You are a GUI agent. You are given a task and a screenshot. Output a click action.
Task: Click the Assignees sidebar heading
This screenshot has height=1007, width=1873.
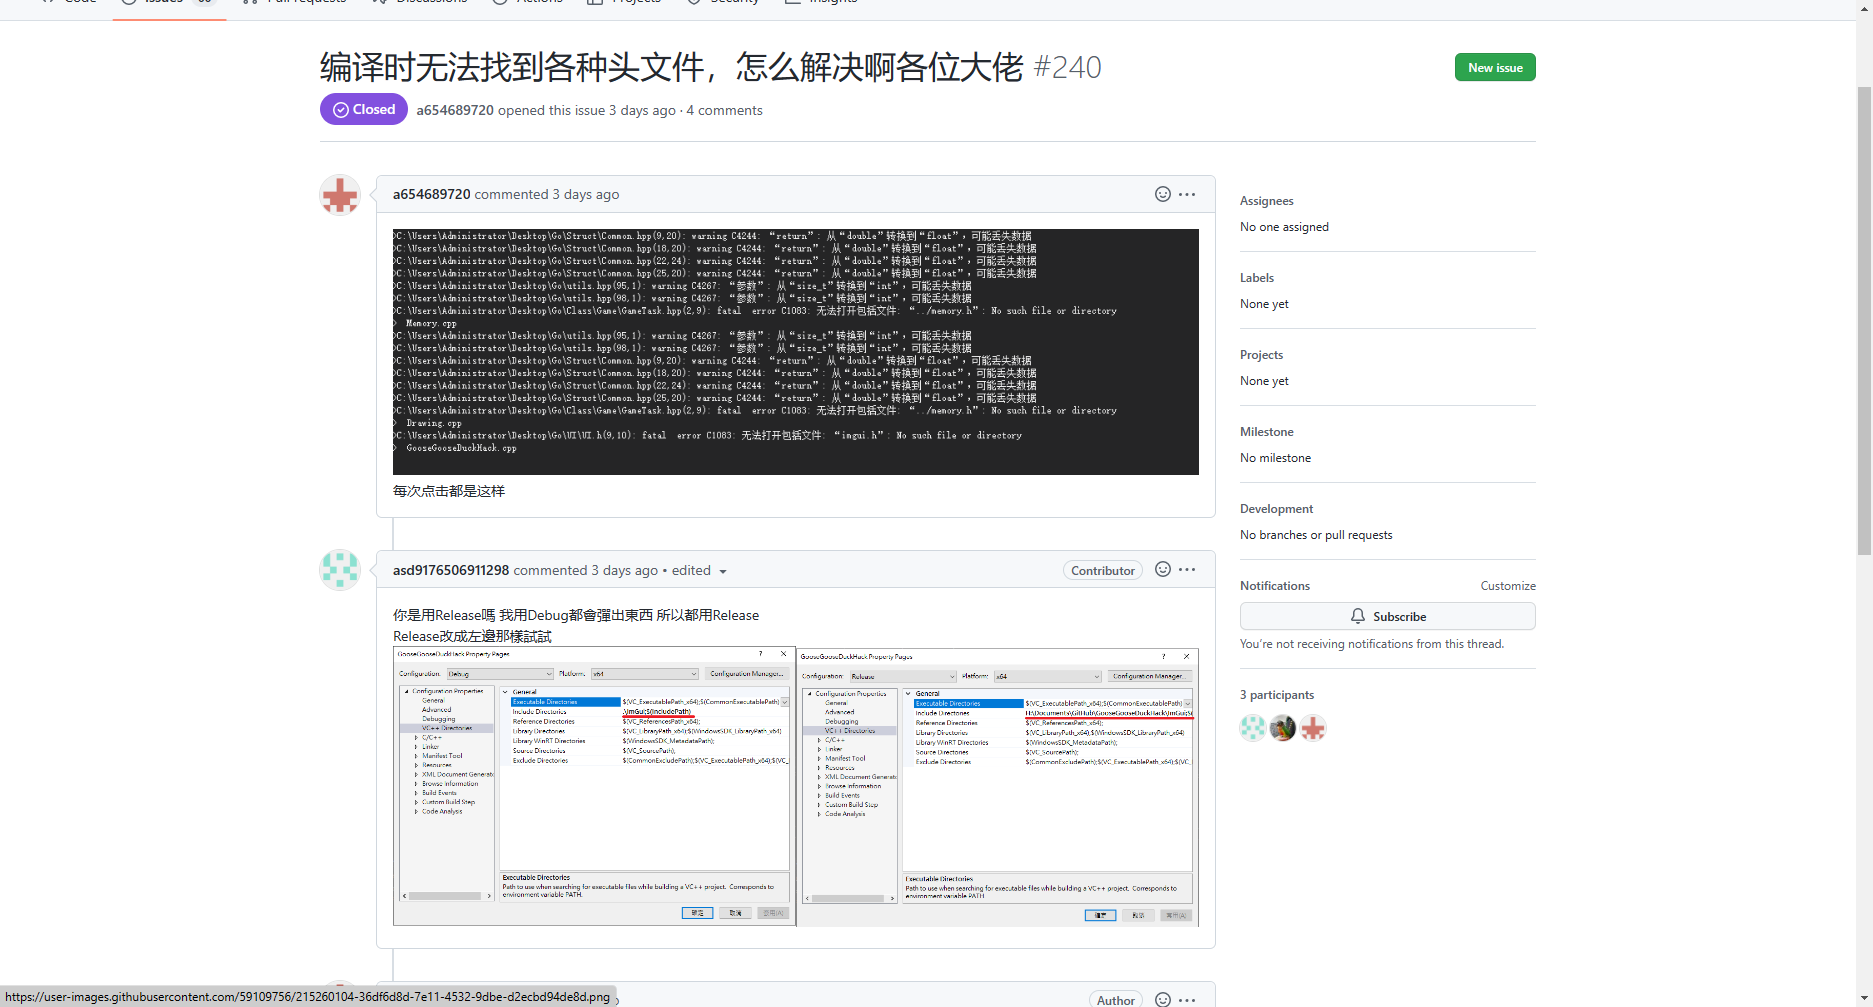[1266, 201]
